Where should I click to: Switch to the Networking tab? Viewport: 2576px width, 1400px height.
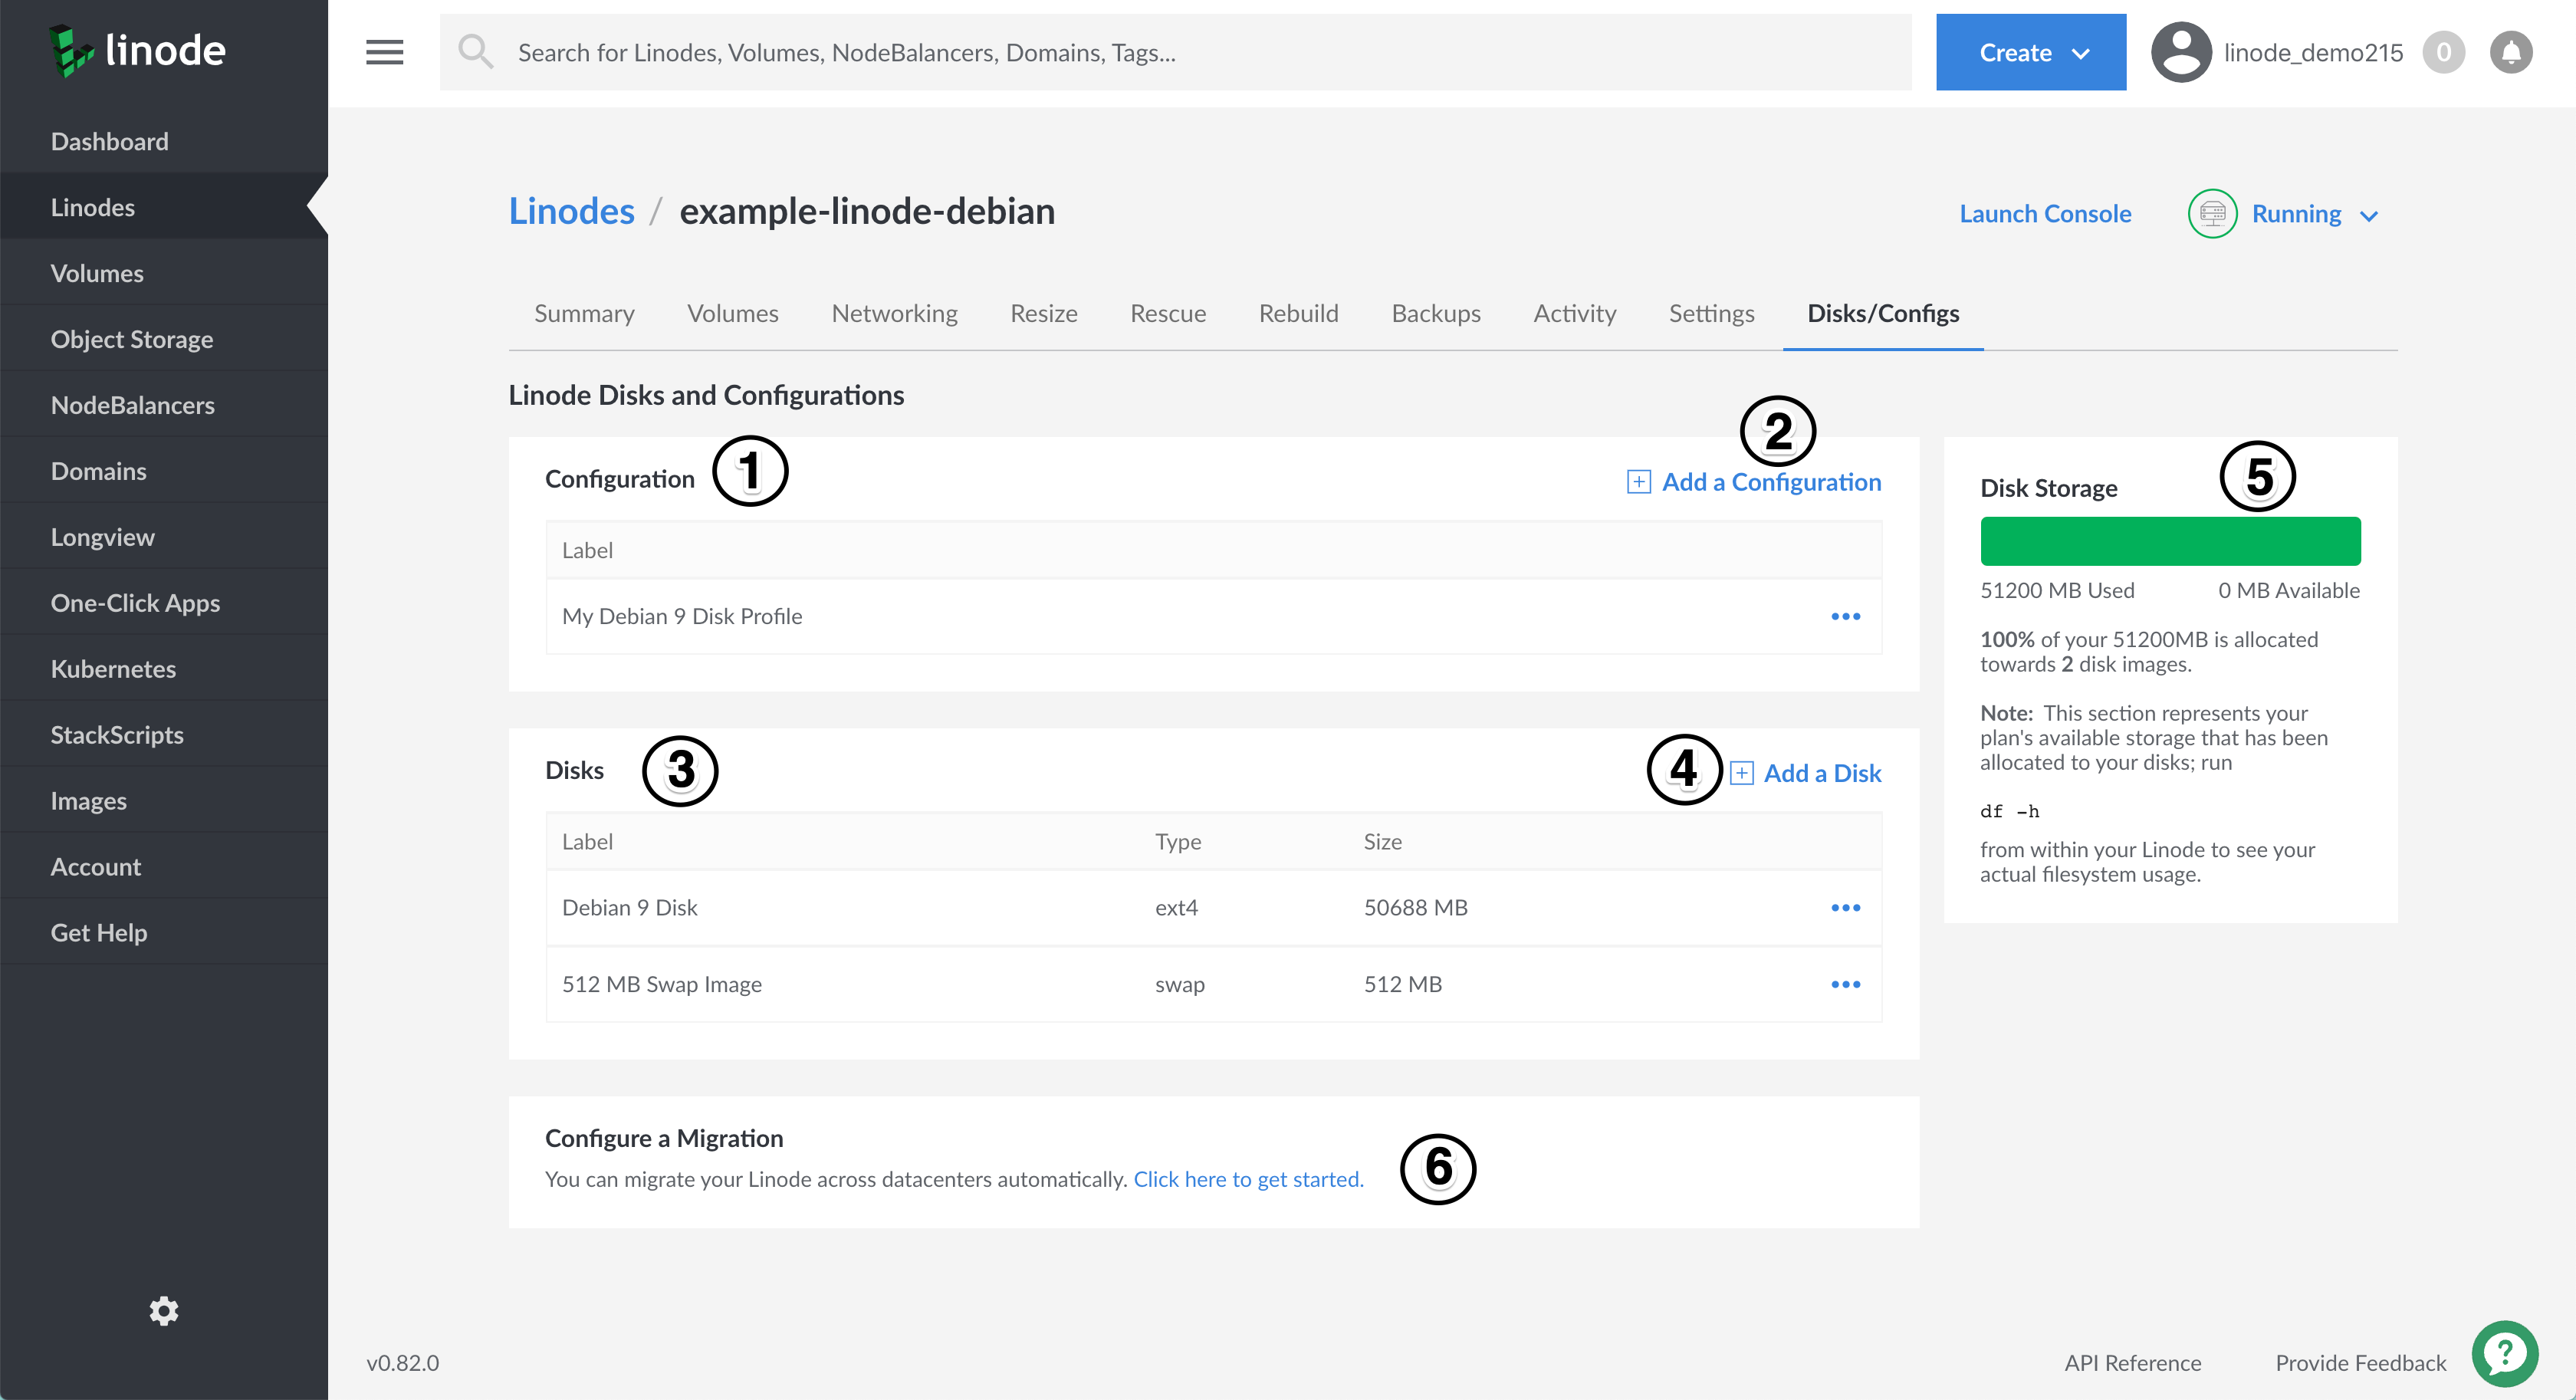894,314
